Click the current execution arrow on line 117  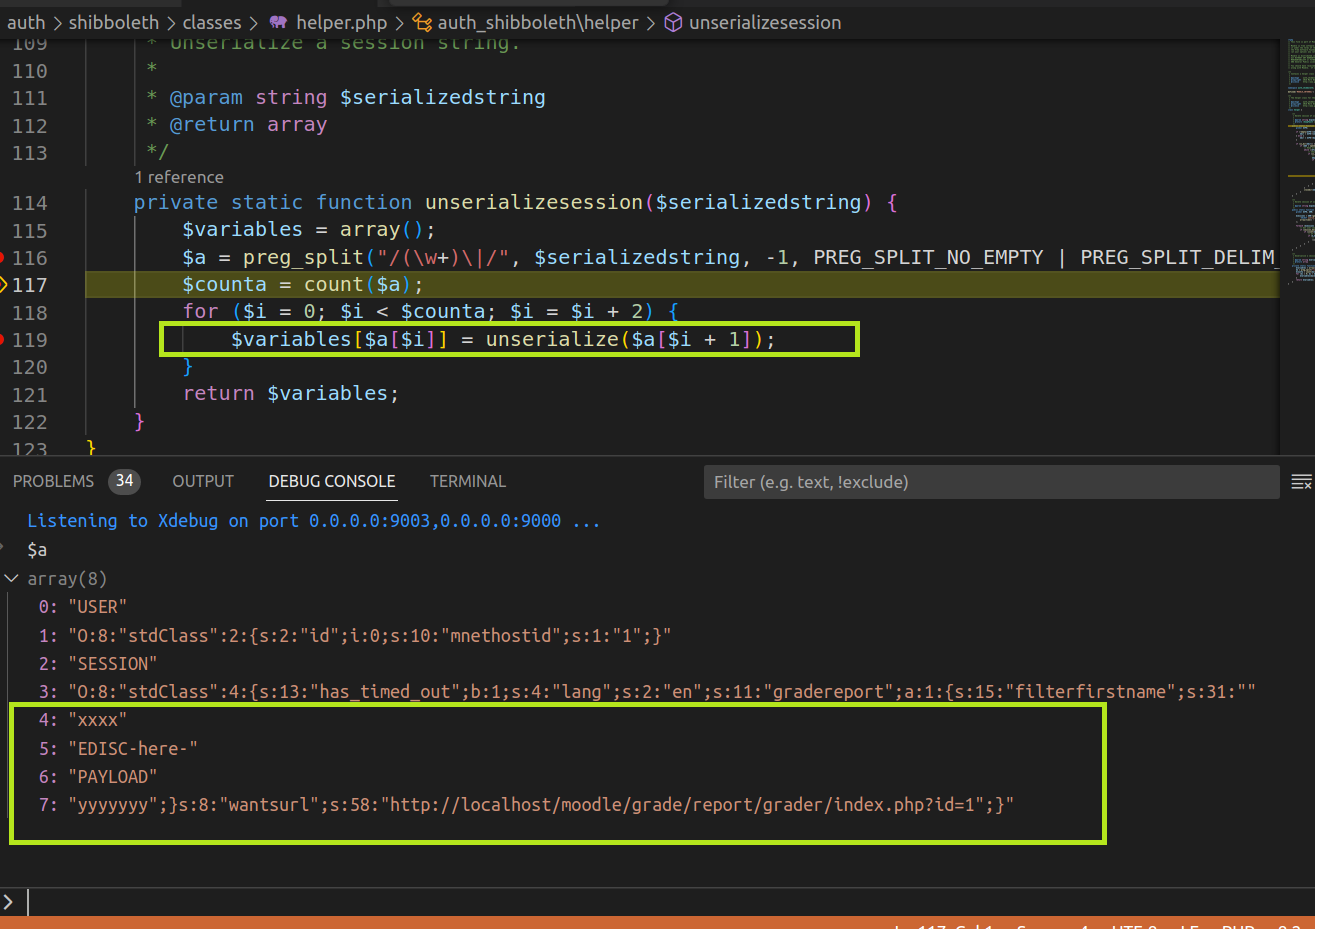[x=3, y=285]
